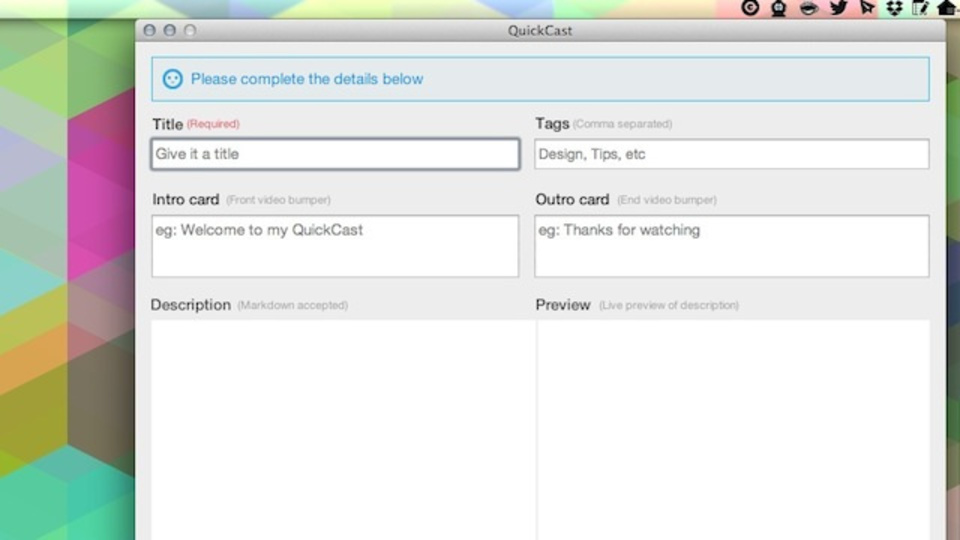Screen dimensions: 960x540
Task: Click the lips icon in menu bar
Action: click(809, 8)
